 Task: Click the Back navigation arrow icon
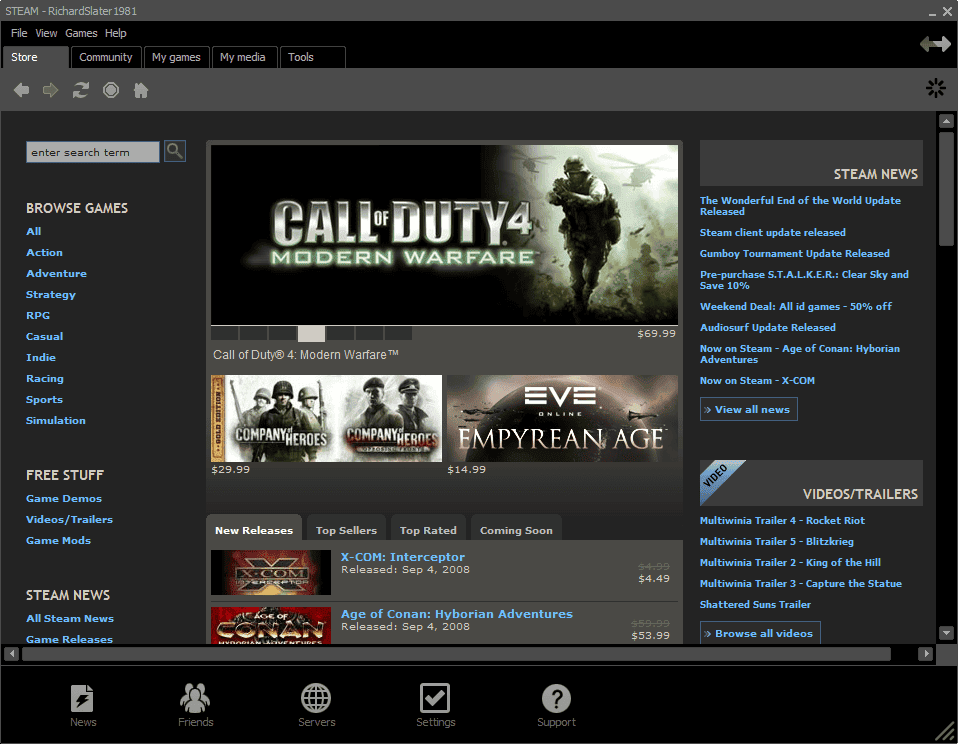(21, 90)
